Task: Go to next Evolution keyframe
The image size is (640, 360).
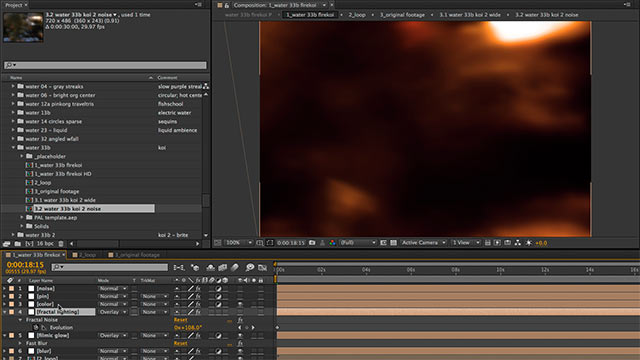Action: tap(253, 327)
